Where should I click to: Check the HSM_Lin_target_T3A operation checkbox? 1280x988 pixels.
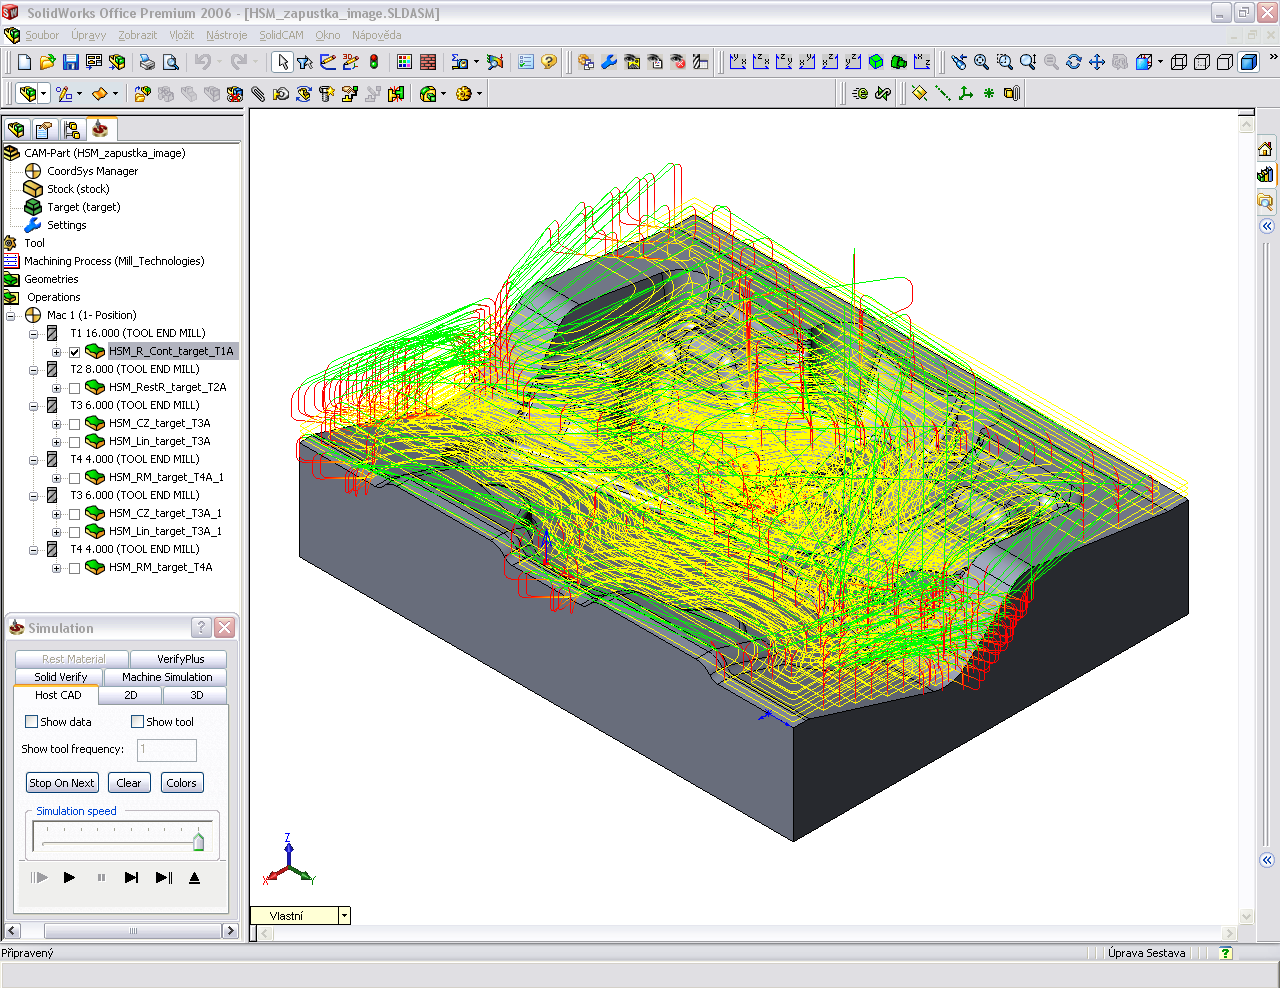click(74, 442)
